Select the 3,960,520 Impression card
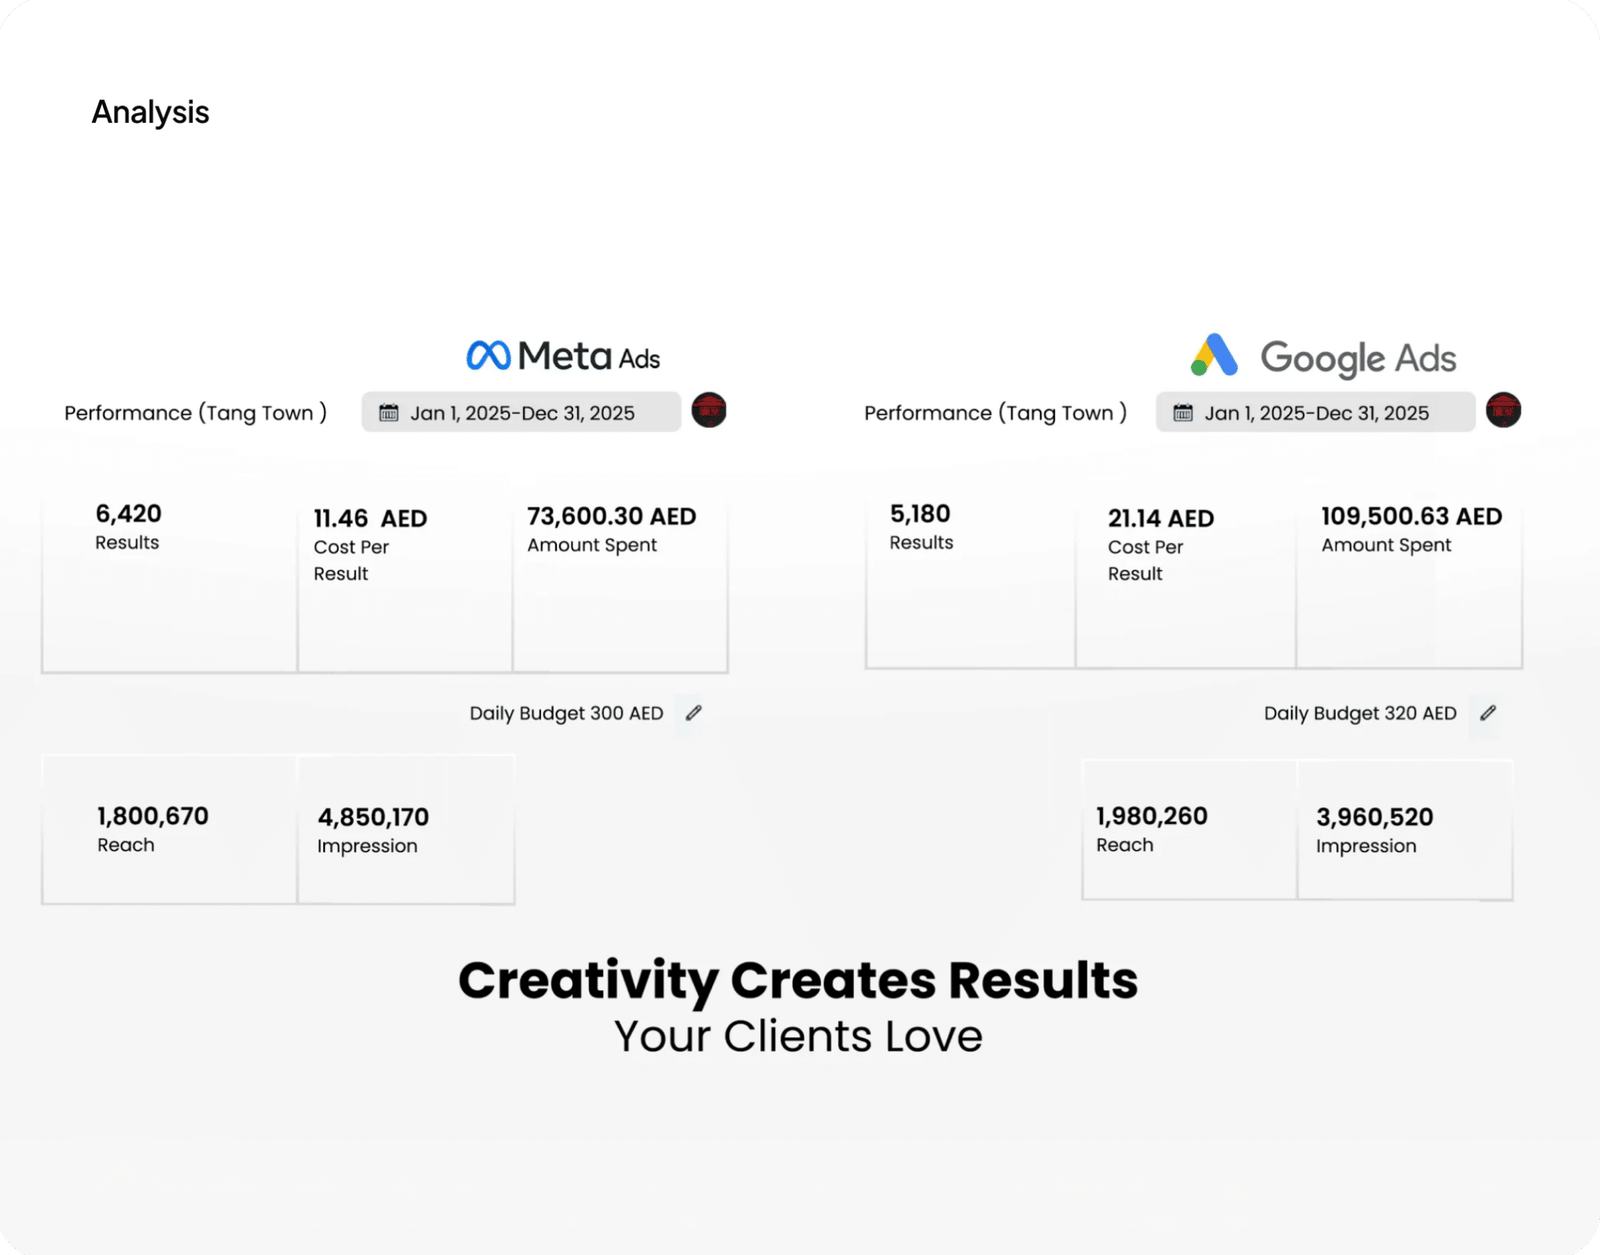This screenshot has width=1600, height=1255. [x=1405, y=830]
